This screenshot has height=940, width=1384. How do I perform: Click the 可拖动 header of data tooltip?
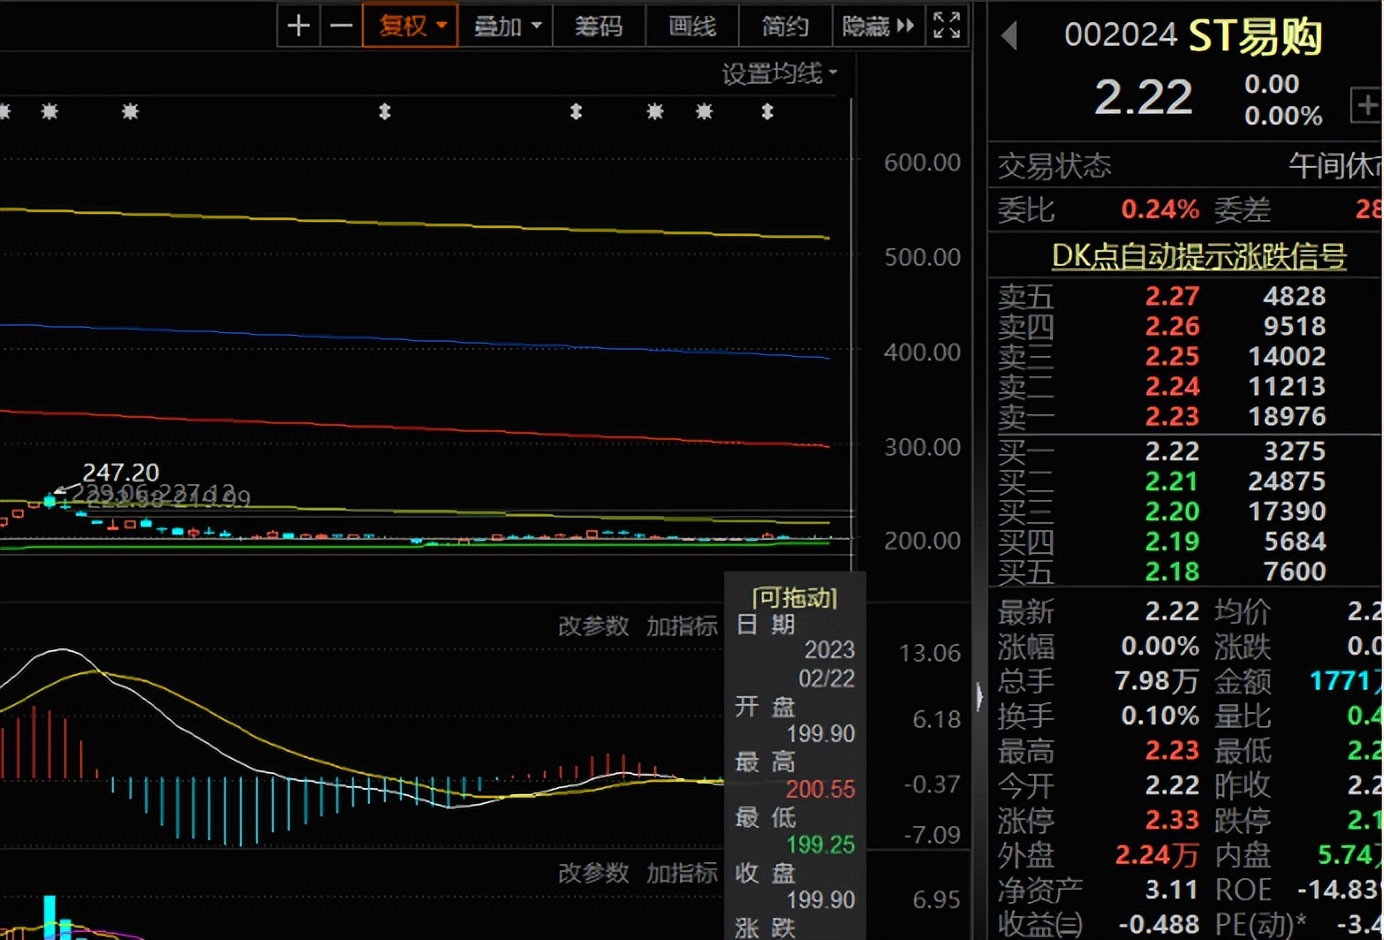[x=794, y=598]
